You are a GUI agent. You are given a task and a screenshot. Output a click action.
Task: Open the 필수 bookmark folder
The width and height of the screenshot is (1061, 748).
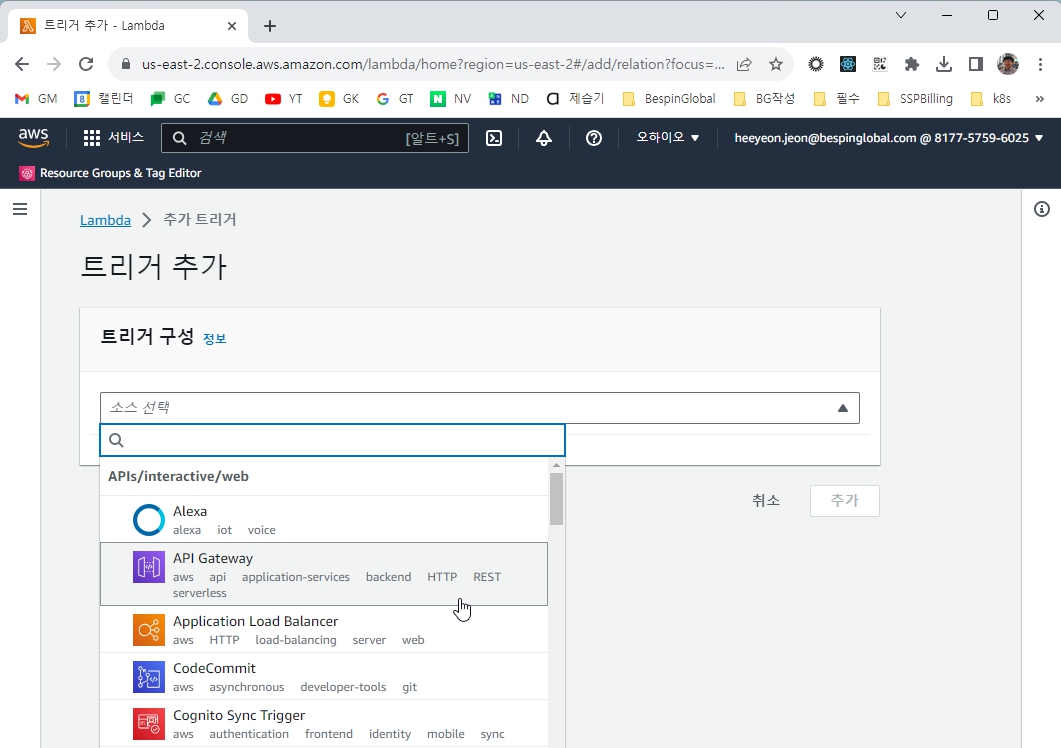[x=836, y=99]
